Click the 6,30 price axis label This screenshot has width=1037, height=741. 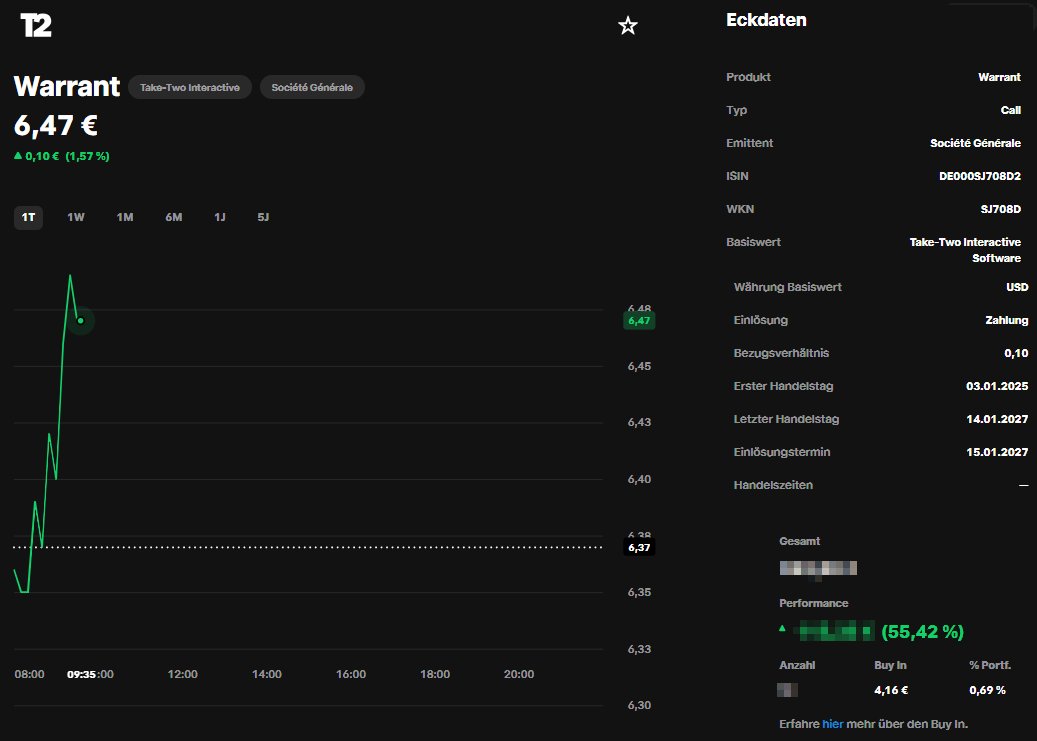click(x=639, y=705)
